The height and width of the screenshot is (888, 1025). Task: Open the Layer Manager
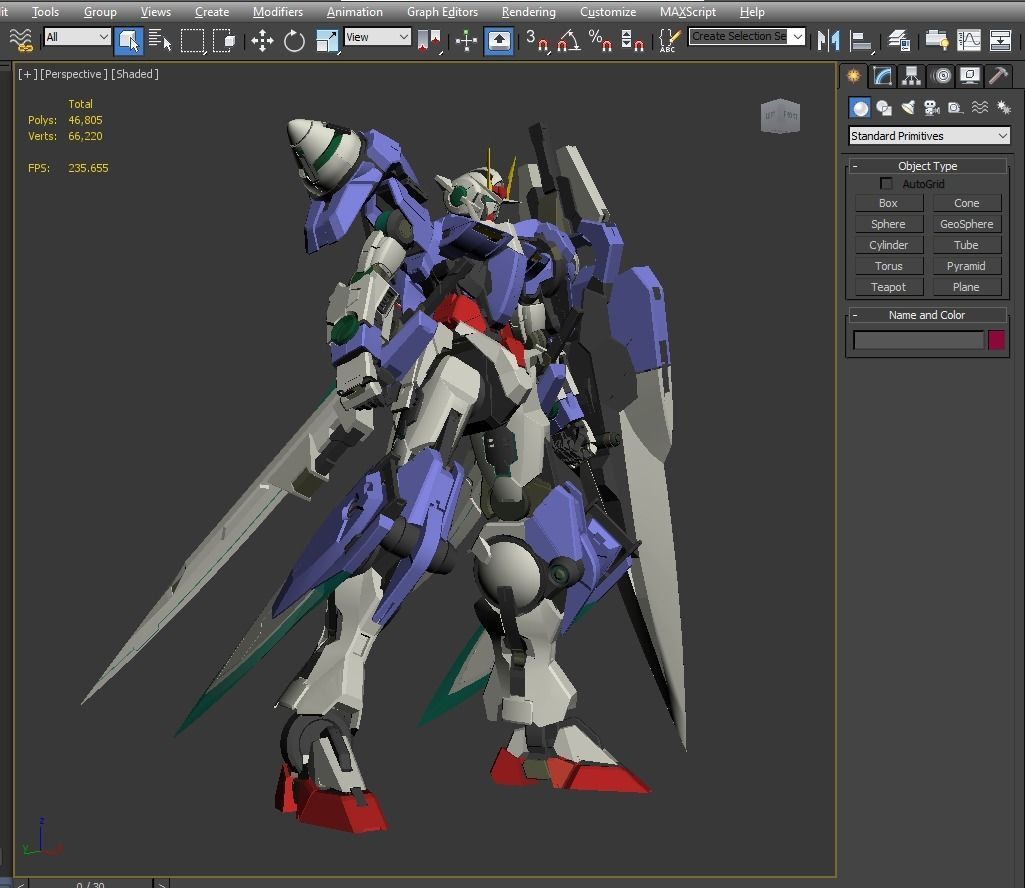click(x=899, y=41)
